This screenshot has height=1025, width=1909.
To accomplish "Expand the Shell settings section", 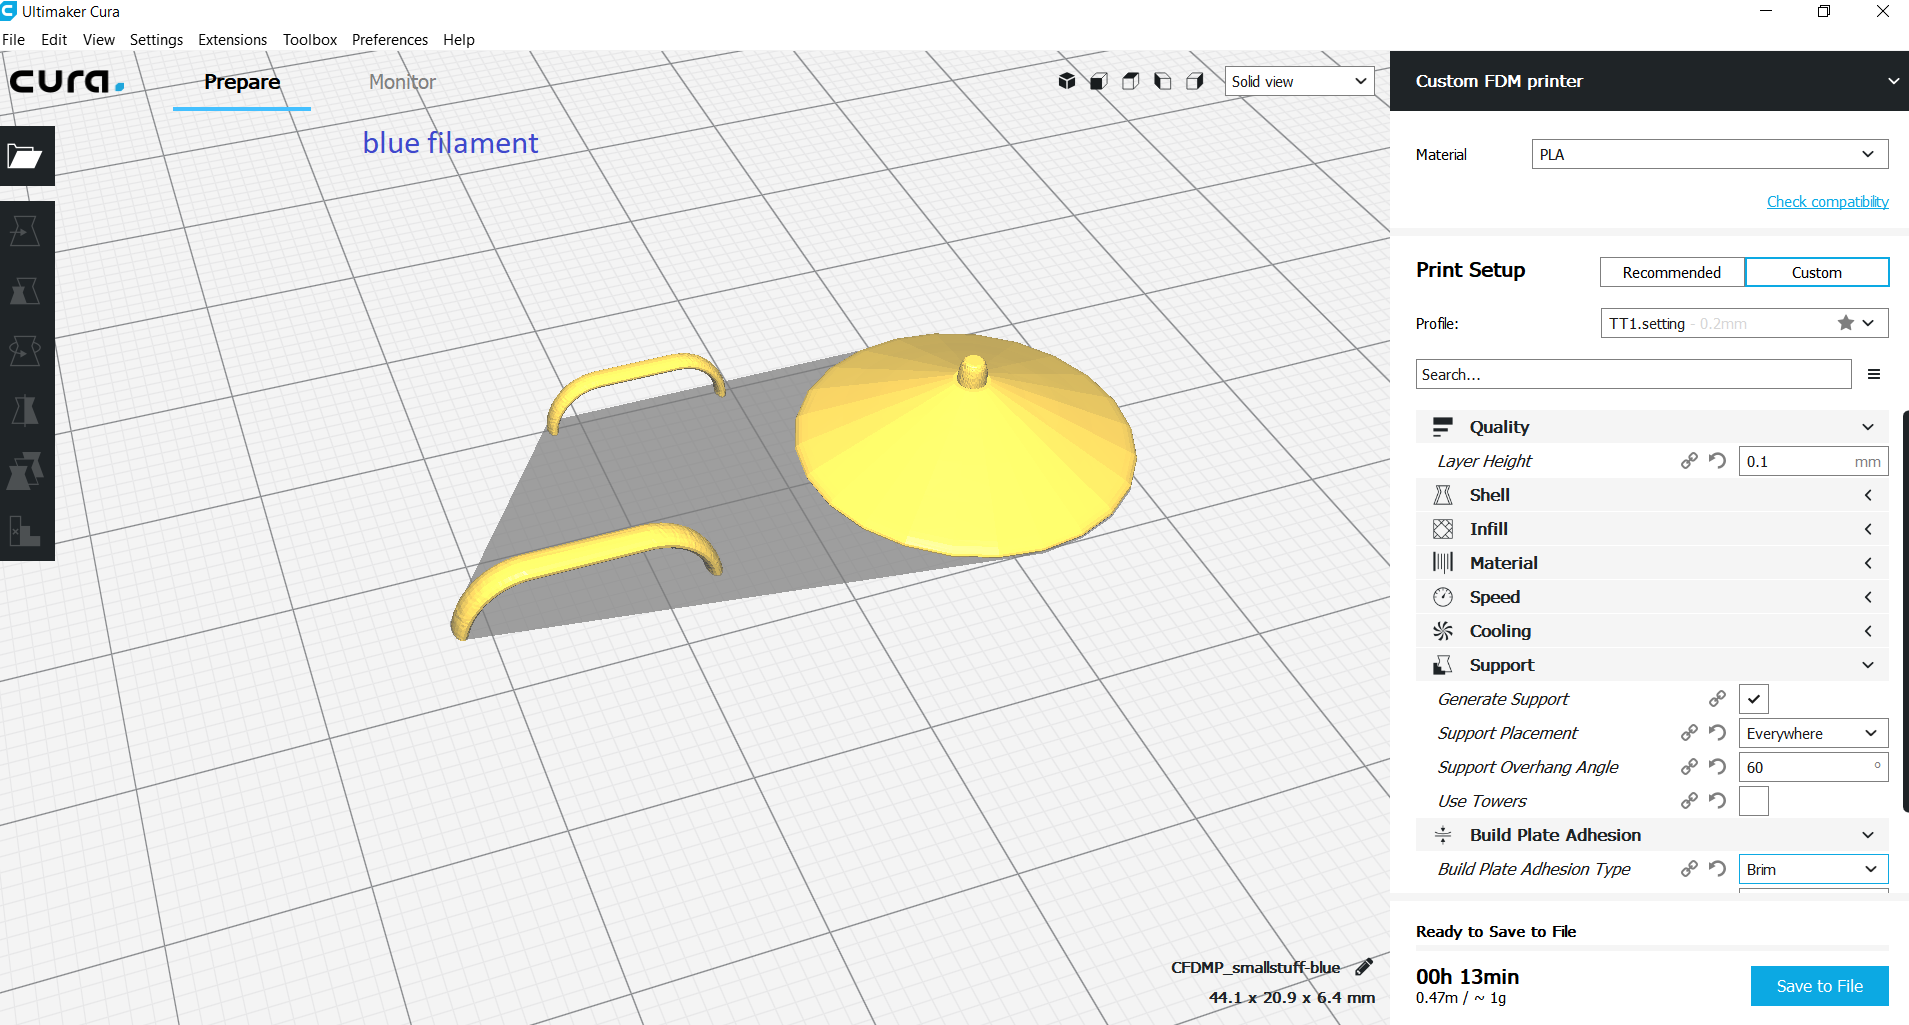I will [1652, 495].
